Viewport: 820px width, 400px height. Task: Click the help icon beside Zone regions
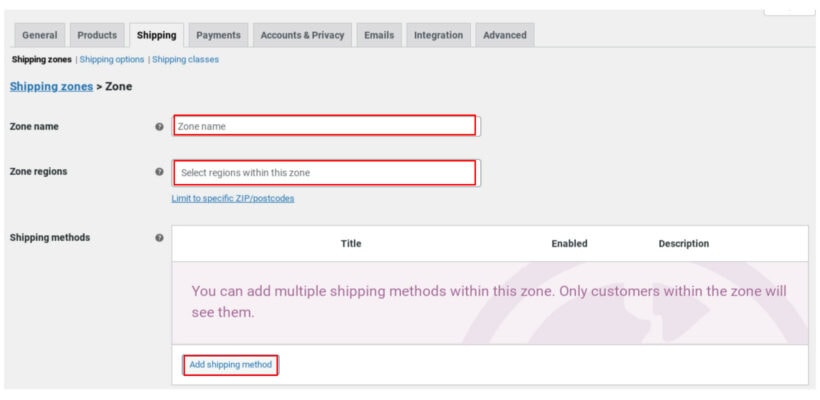point(160,172)
